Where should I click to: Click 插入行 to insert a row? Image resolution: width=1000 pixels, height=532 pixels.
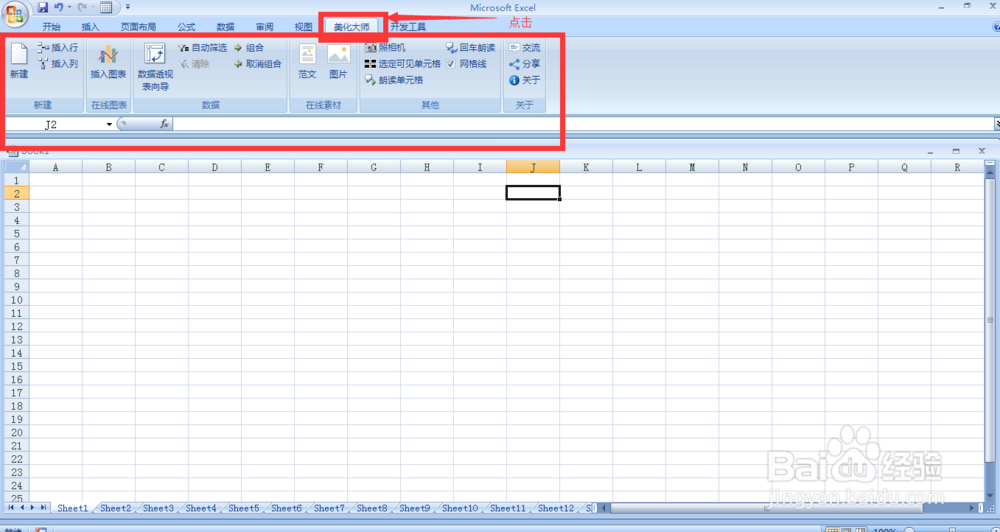pyautogui.click(x=58, y=47)
